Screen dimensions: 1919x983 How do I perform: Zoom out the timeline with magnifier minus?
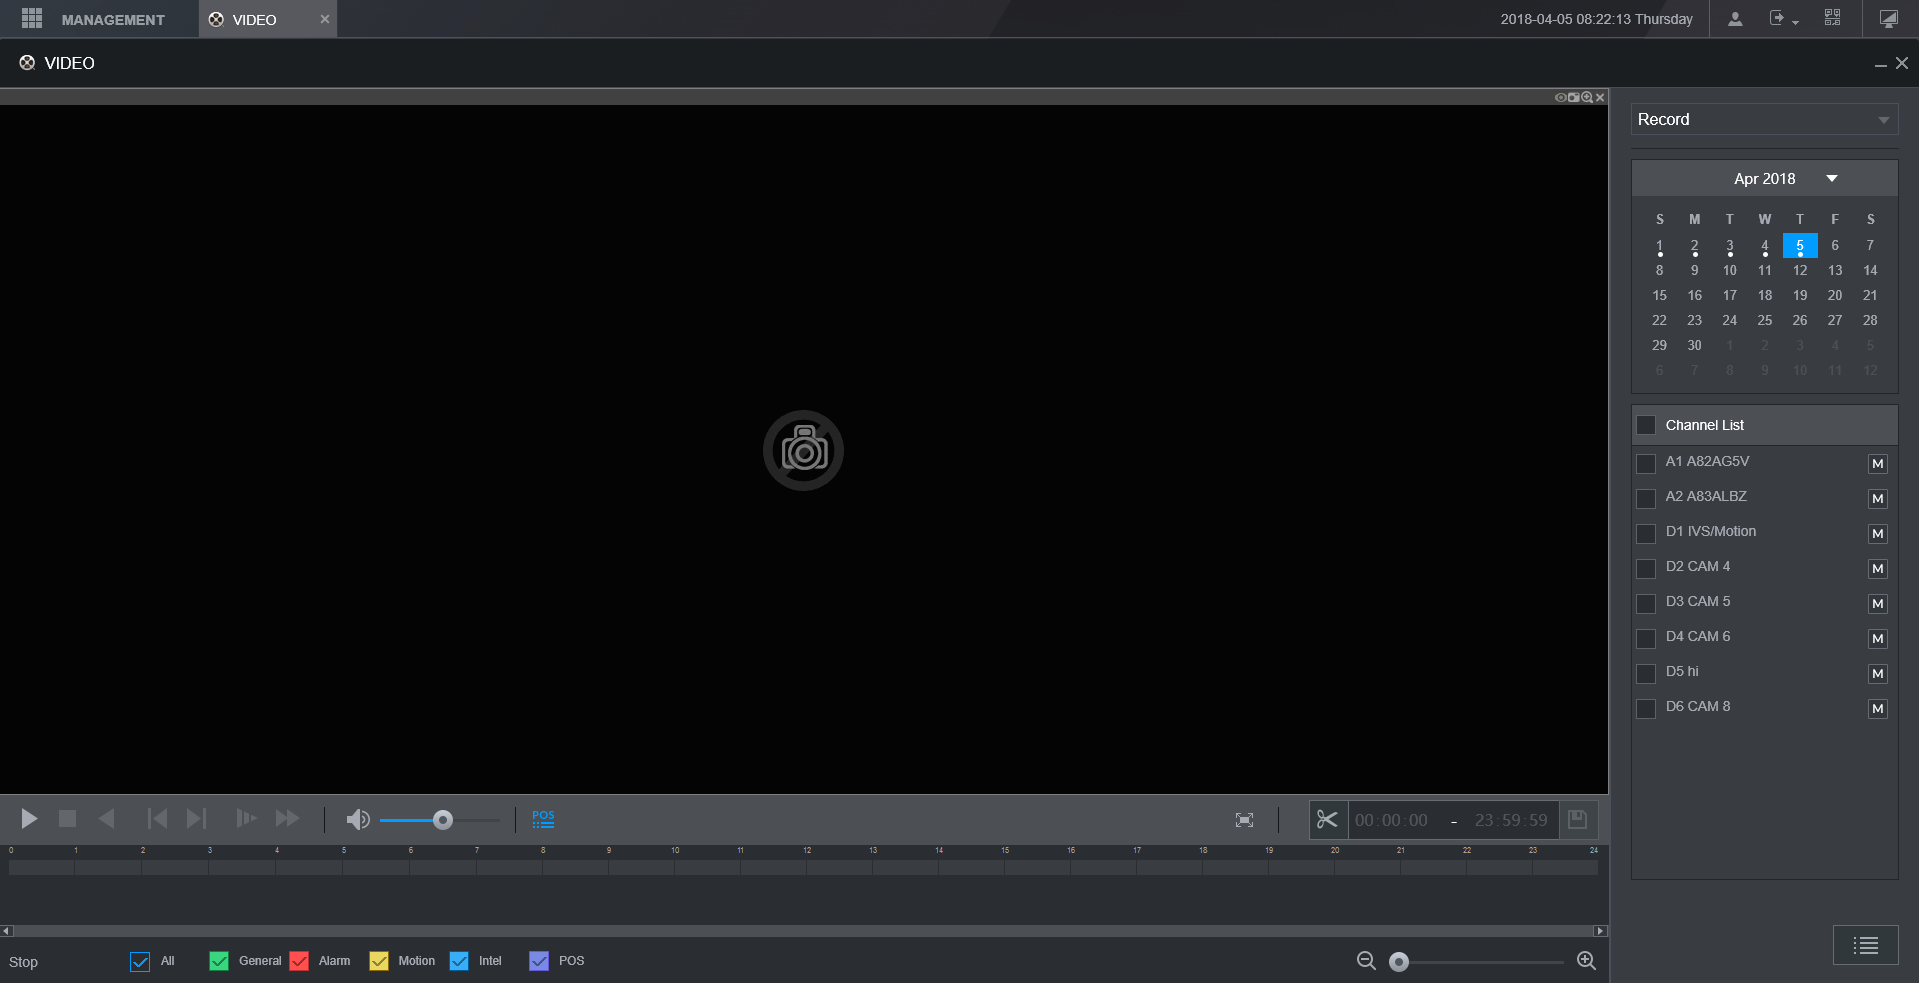(1366, 961)
